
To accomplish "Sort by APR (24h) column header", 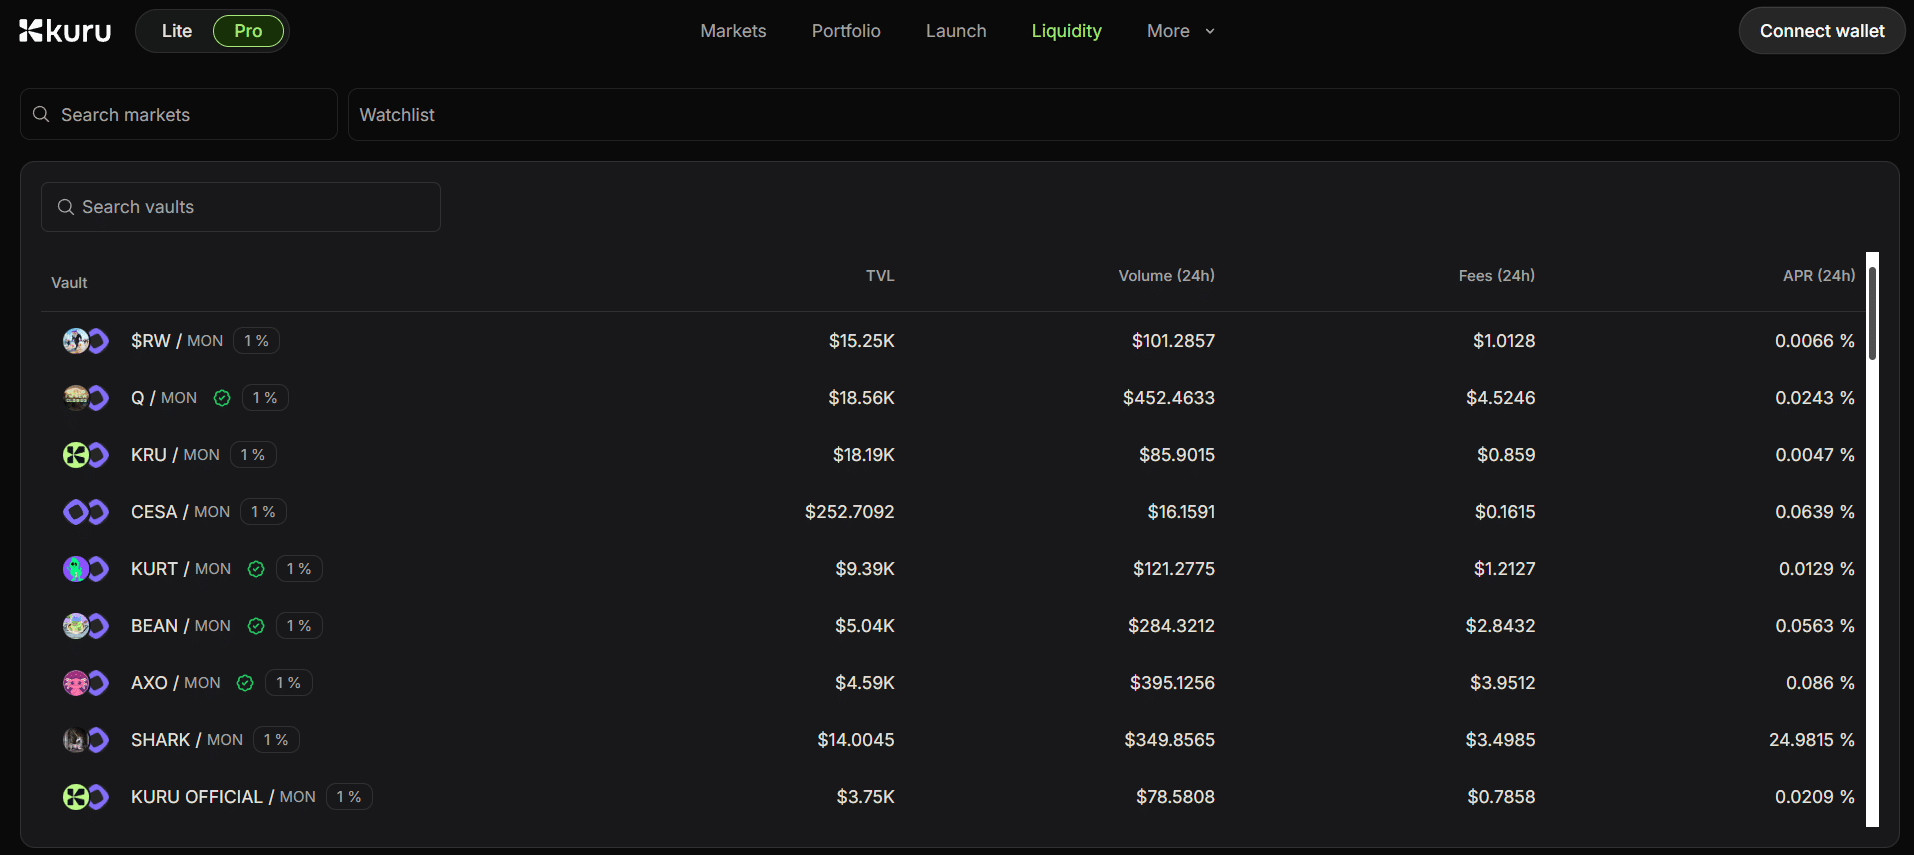I will pos(1819,276).
